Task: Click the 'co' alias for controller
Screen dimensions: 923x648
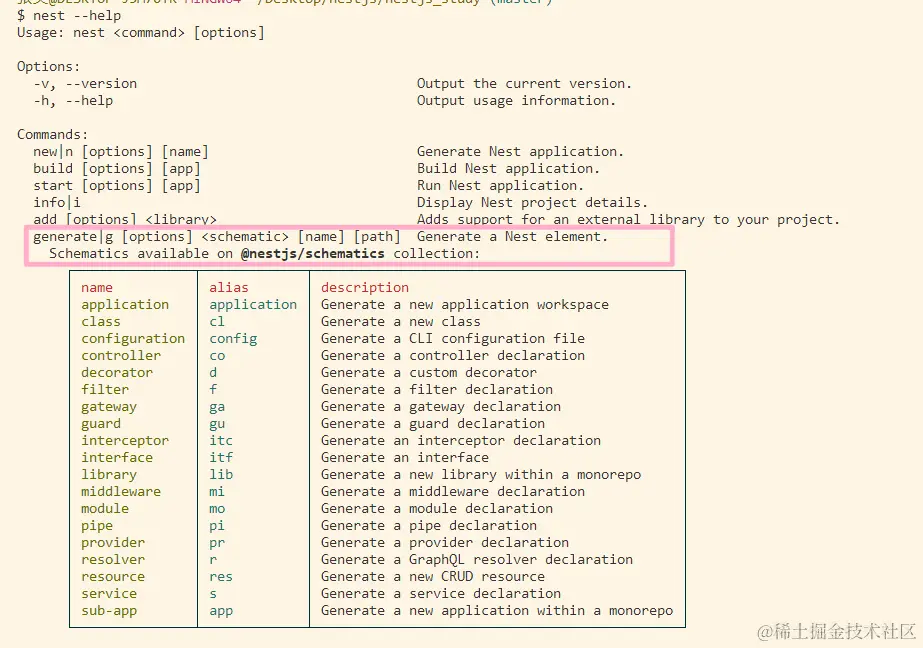Action: point(217,355)
